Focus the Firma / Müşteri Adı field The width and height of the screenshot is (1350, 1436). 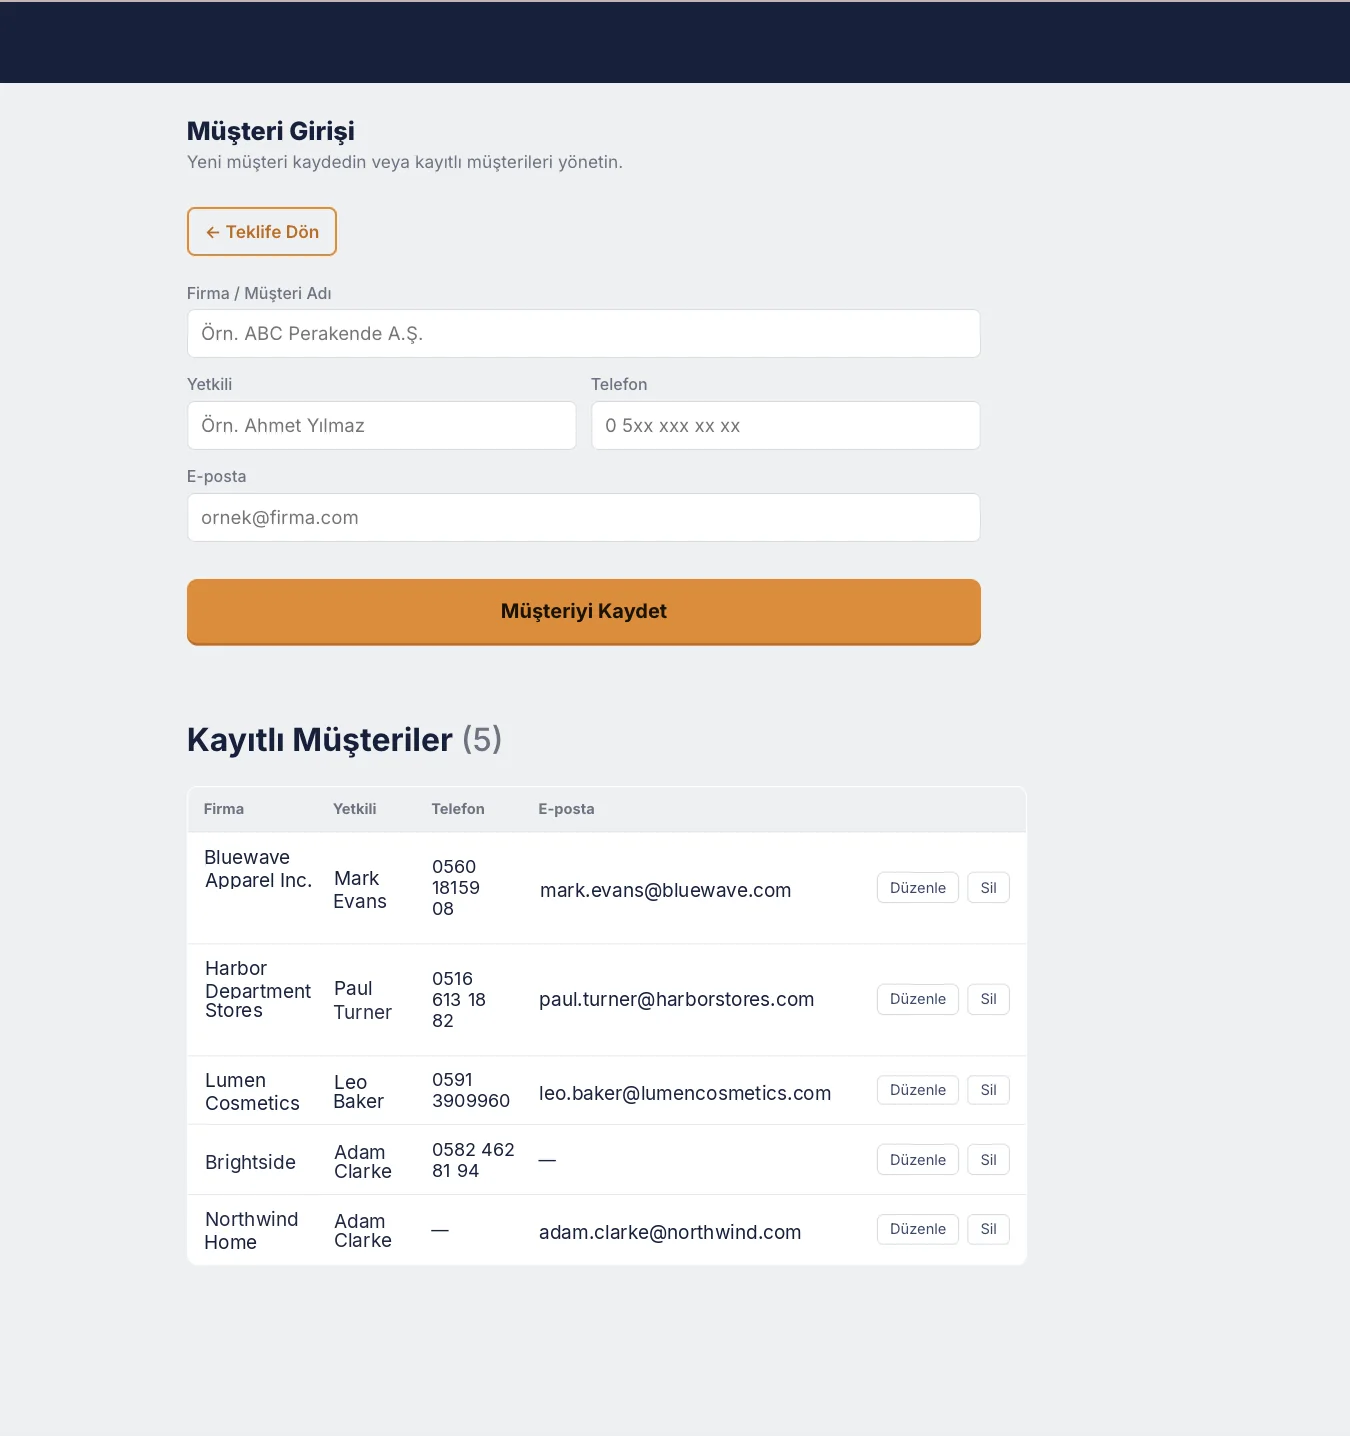[584, 333]
